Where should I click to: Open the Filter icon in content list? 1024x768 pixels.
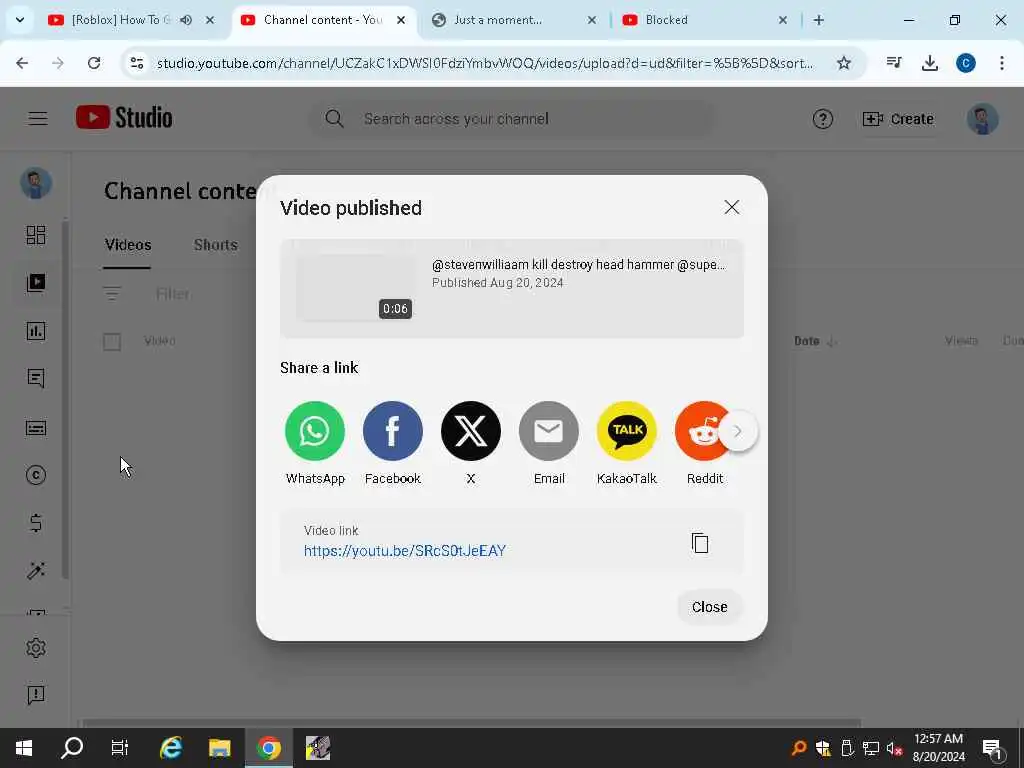point(112,293)
